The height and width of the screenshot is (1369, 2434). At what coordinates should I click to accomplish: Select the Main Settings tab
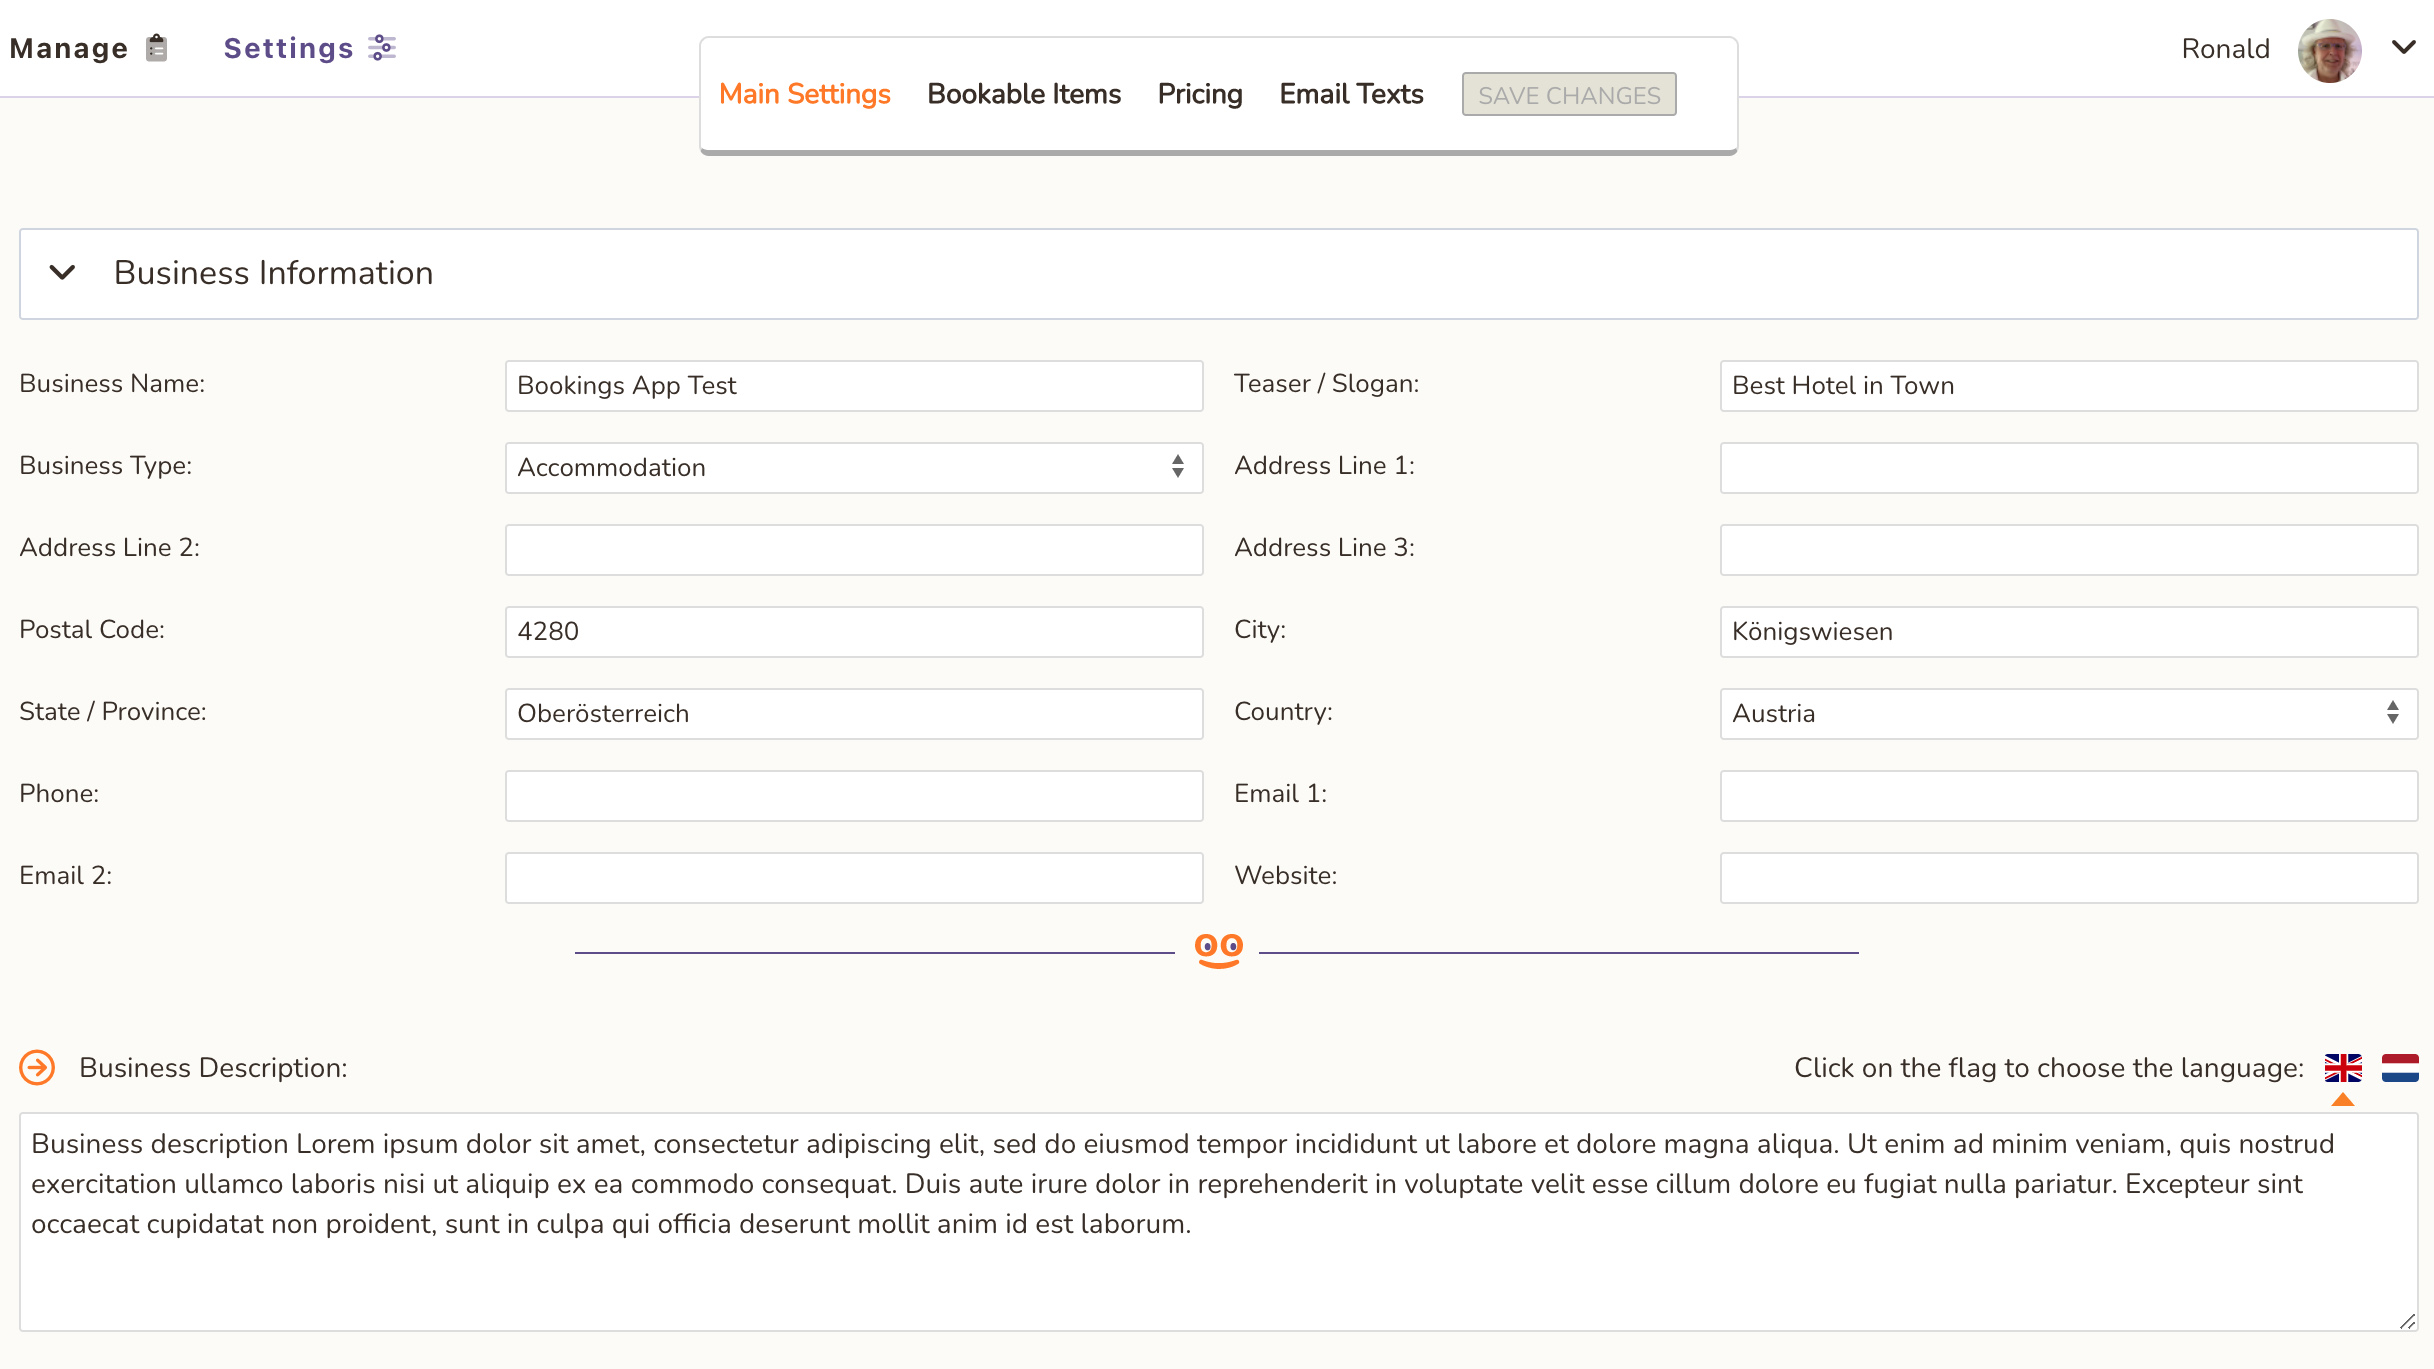[804, 94]
